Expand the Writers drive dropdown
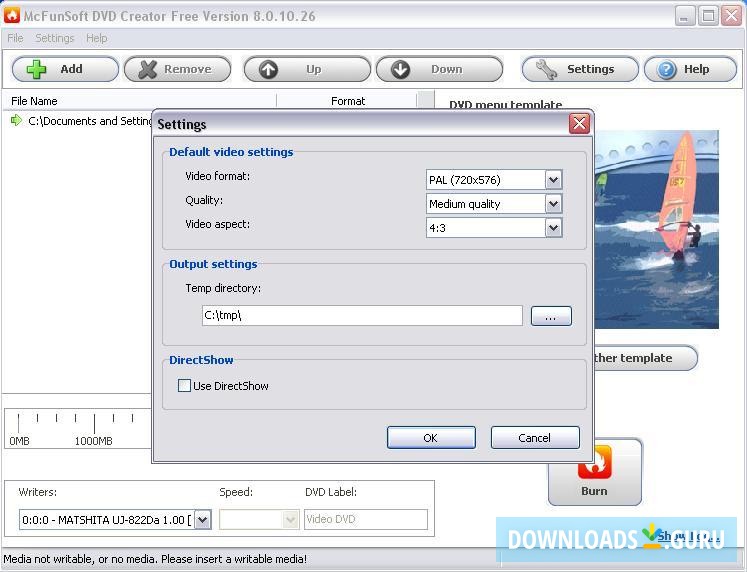 (x=203, y=519)
